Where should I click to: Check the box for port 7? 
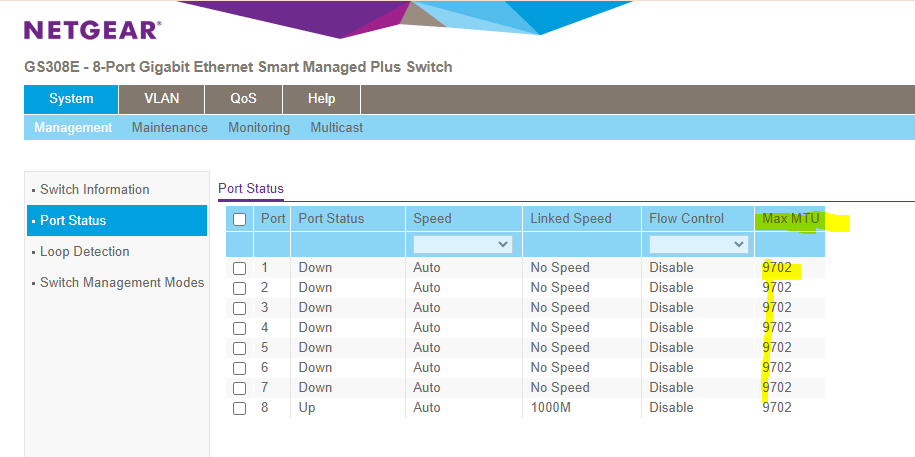tap(239, 388)
